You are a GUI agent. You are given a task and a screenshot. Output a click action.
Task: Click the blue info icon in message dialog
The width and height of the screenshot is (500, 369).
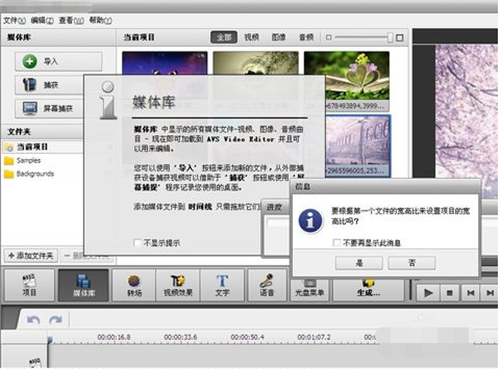click(310, 221)
